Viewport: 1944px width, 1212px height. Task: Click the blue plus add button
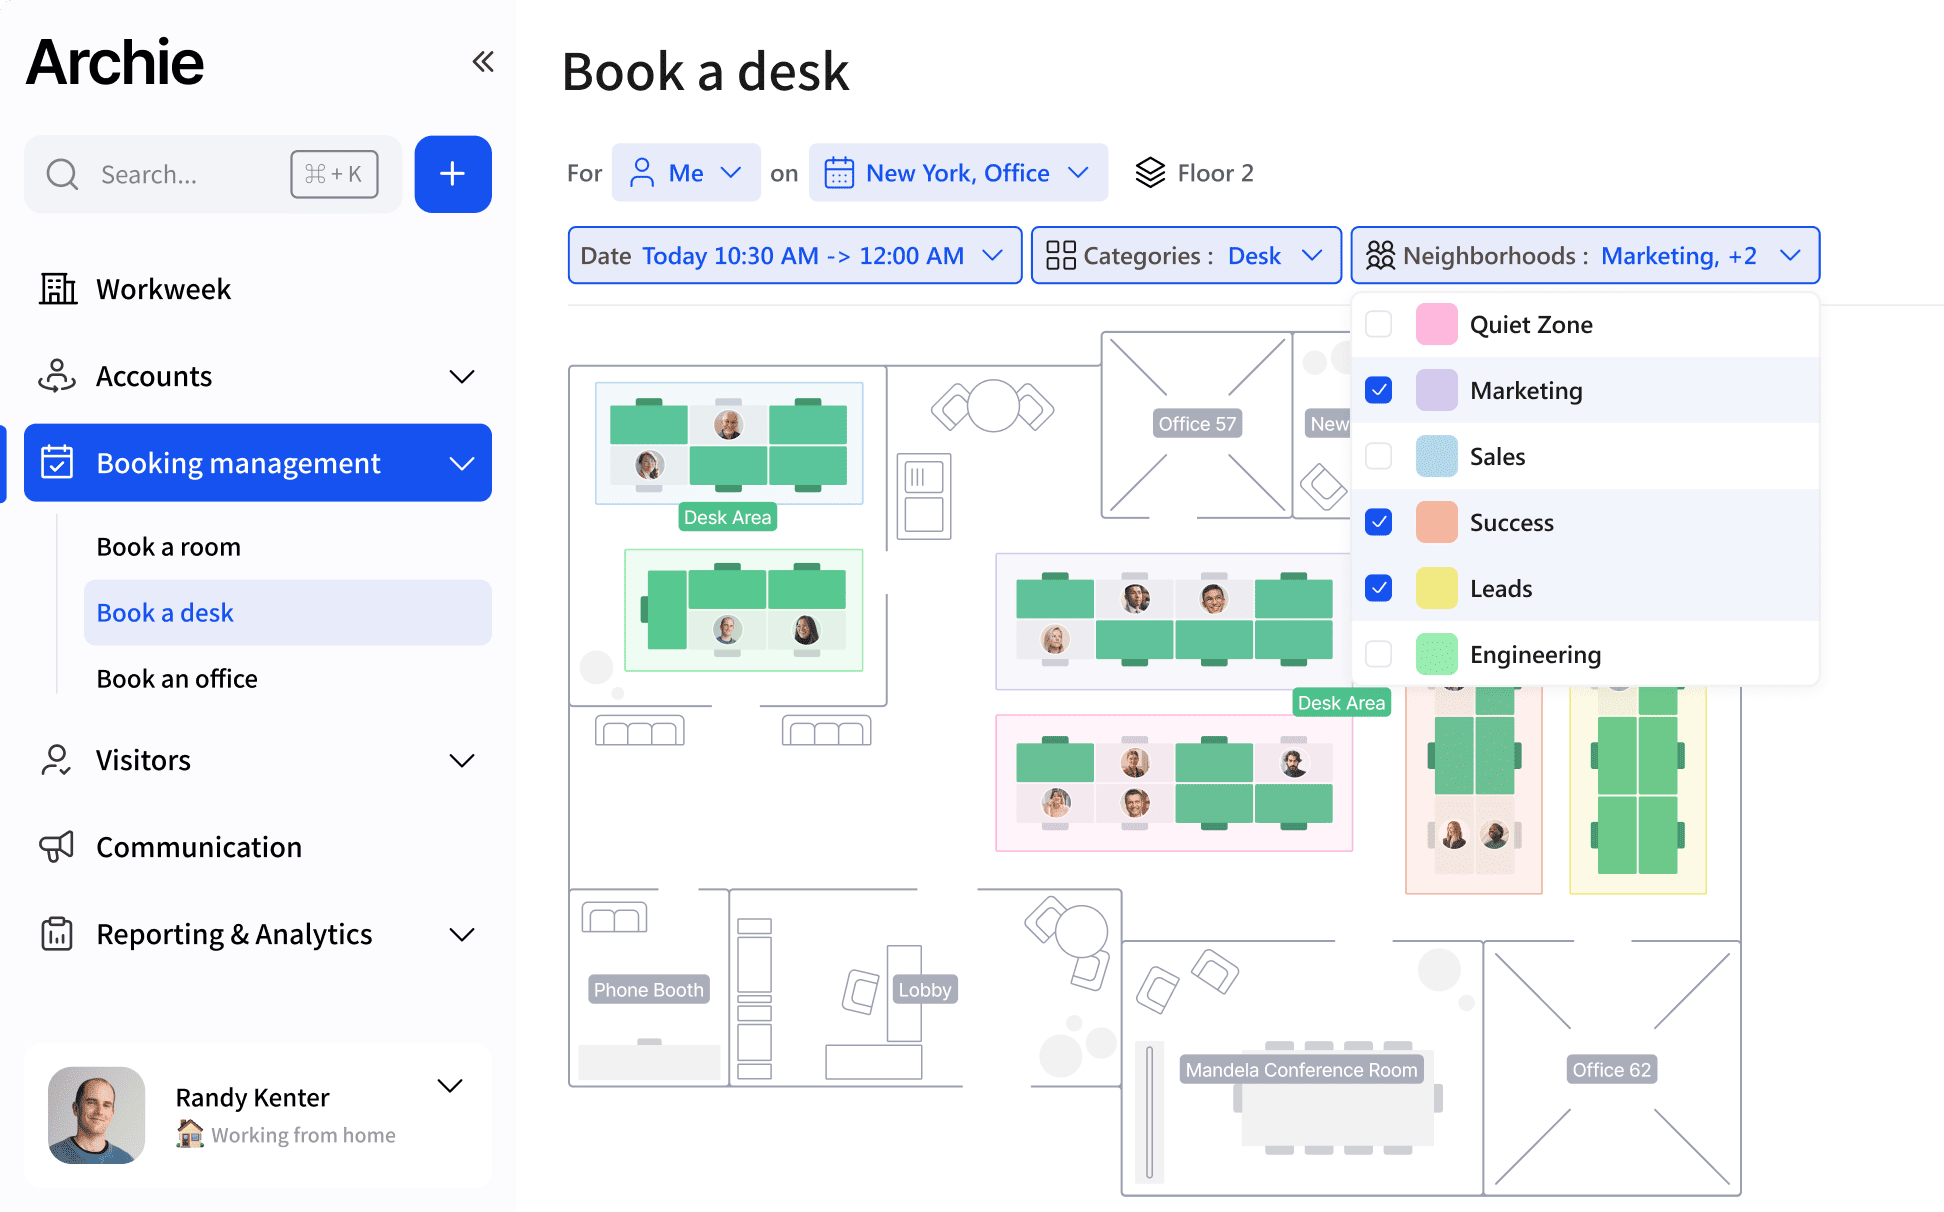coord(453,174)
